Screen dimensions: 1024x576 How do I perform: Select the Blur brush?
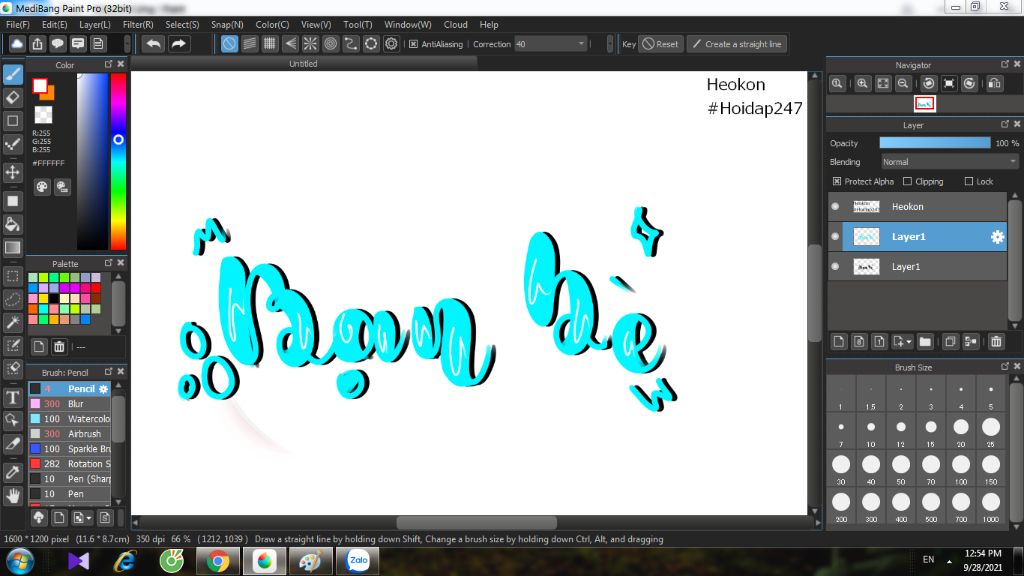70,404
